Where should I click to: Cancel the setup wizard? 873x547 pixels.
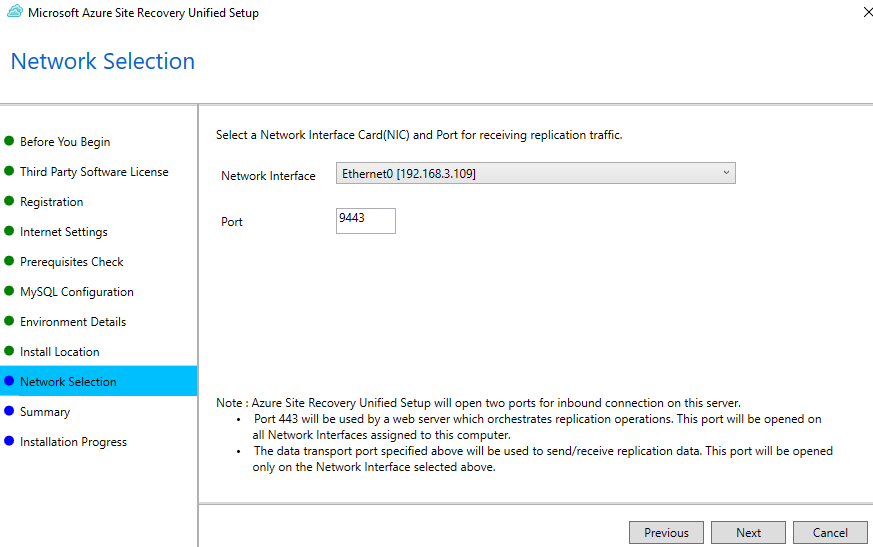[x=830, y=533]
